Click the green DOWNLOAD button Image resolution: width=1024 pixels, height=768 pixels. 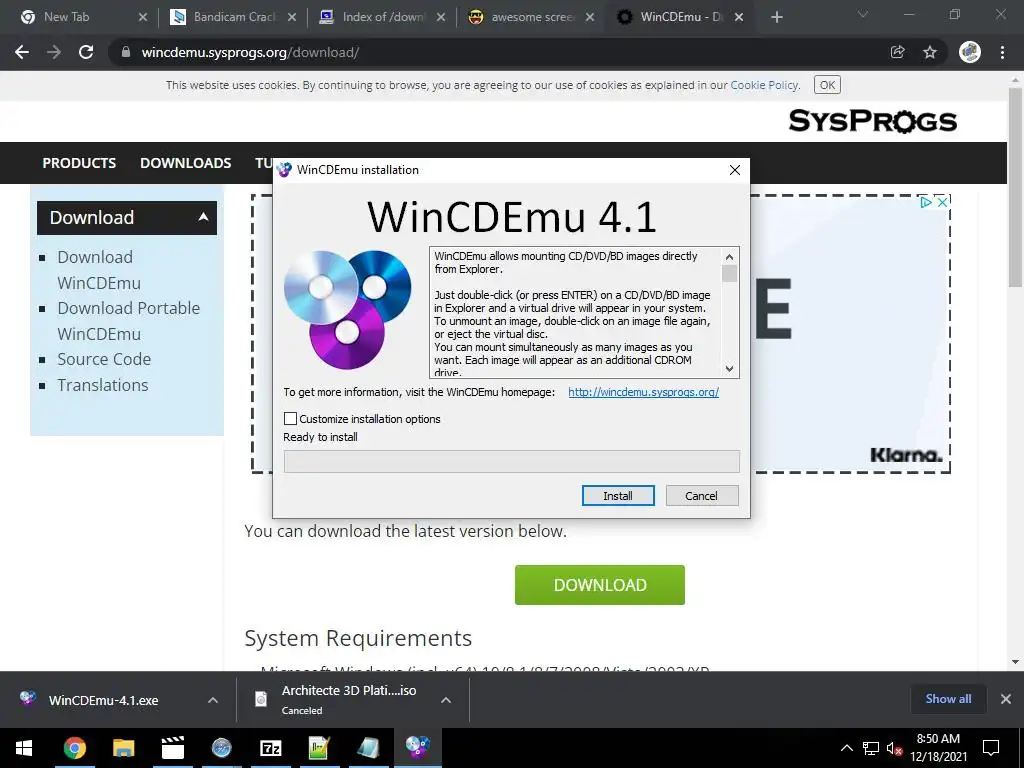click(600, 584)
